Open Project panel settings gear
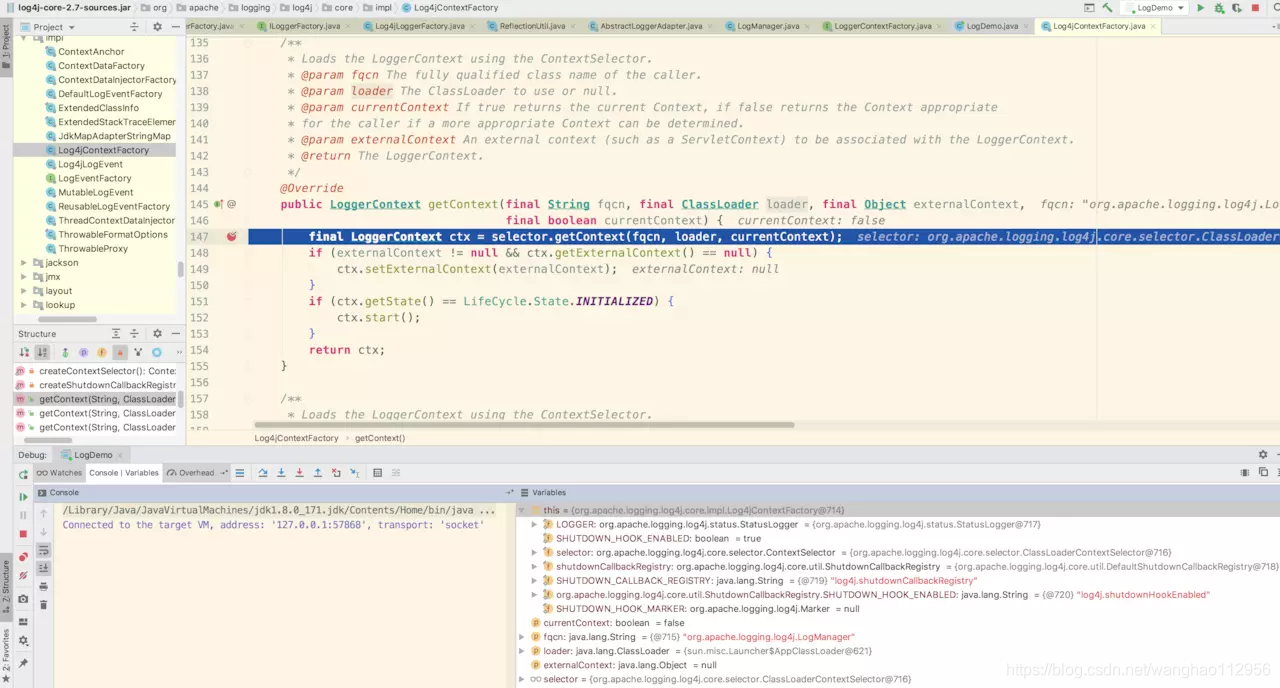The width and height of the screenshot is (1280, 688). coord(157,27)
